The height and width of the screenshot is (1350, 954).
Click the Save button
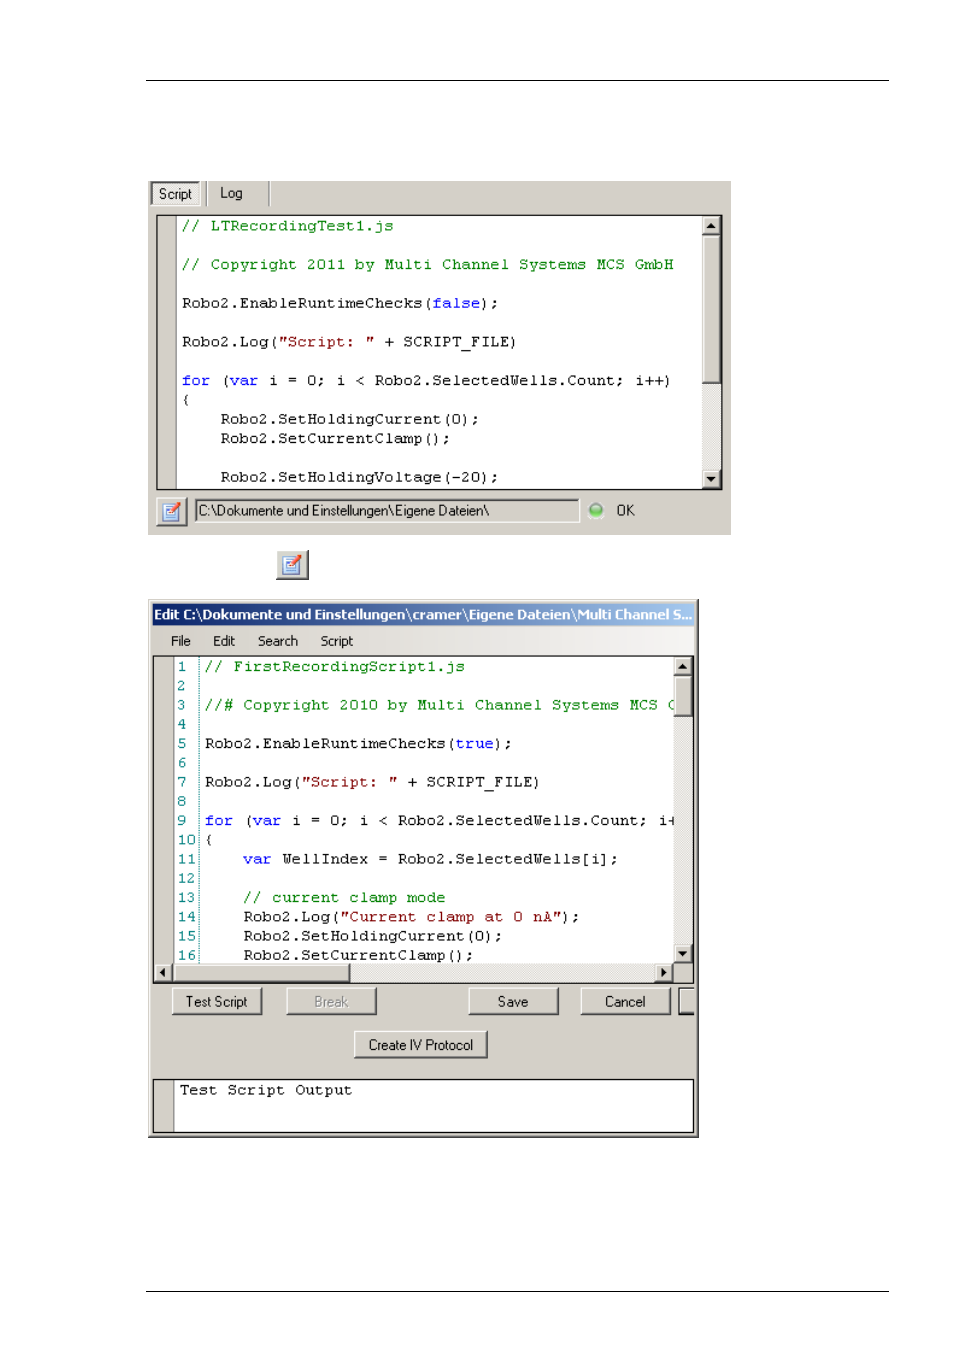[513, 1001]
